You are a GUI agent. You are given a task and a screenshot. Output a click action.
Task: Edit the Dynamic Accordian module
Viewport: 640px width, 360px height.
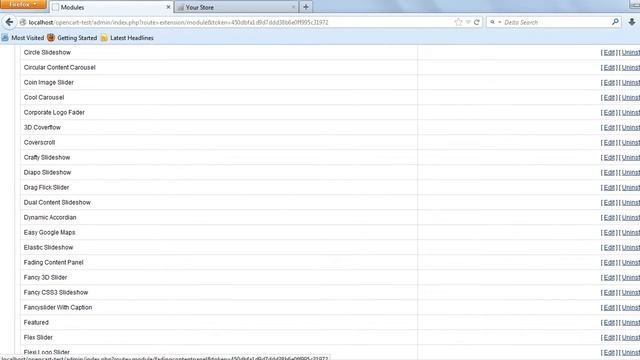[x=609, y=218]
